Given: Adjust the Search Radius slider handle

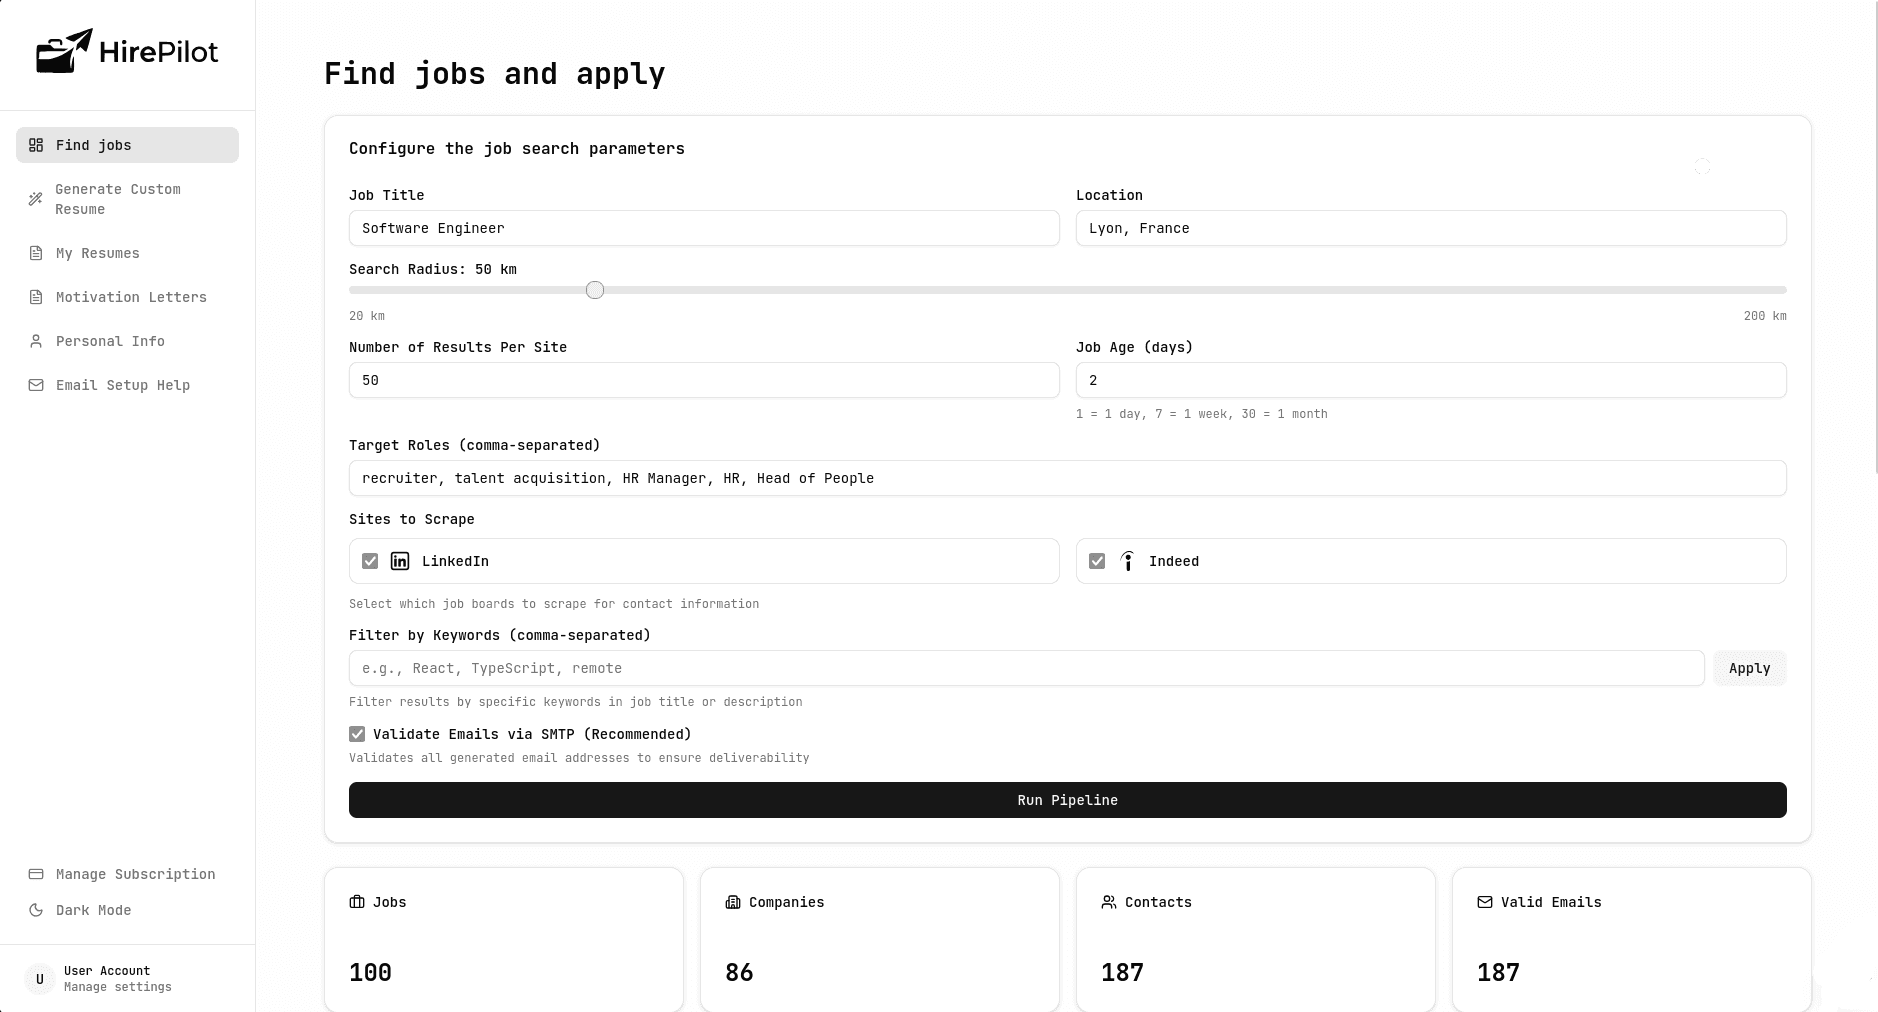Looking at the screenshot, I should [x=595, y=289].
